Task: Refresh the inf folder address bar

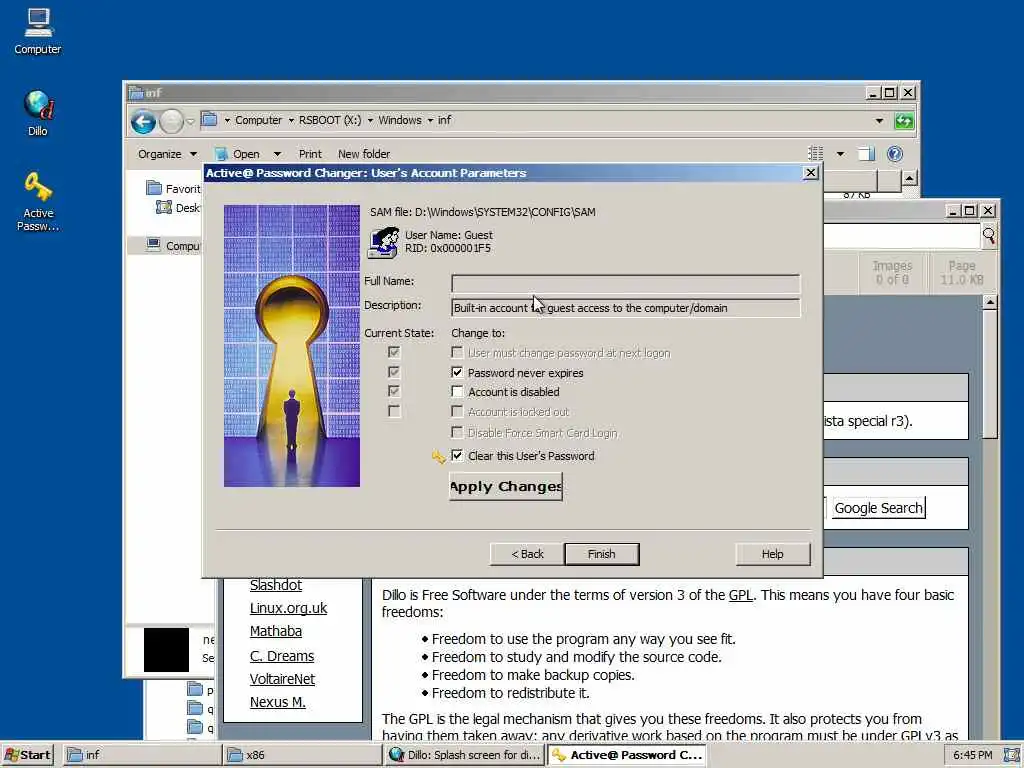Action: tap(904, 121)
